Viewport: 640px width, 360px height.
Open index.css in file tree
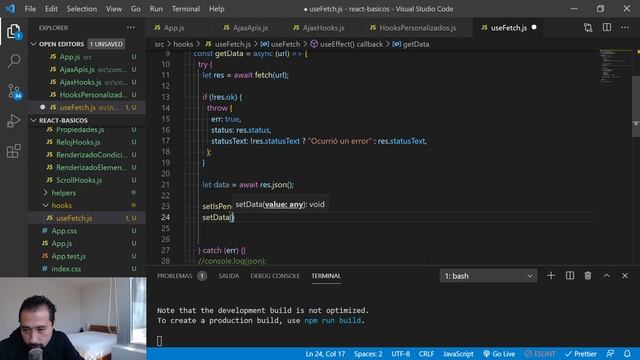pos(87,269)
